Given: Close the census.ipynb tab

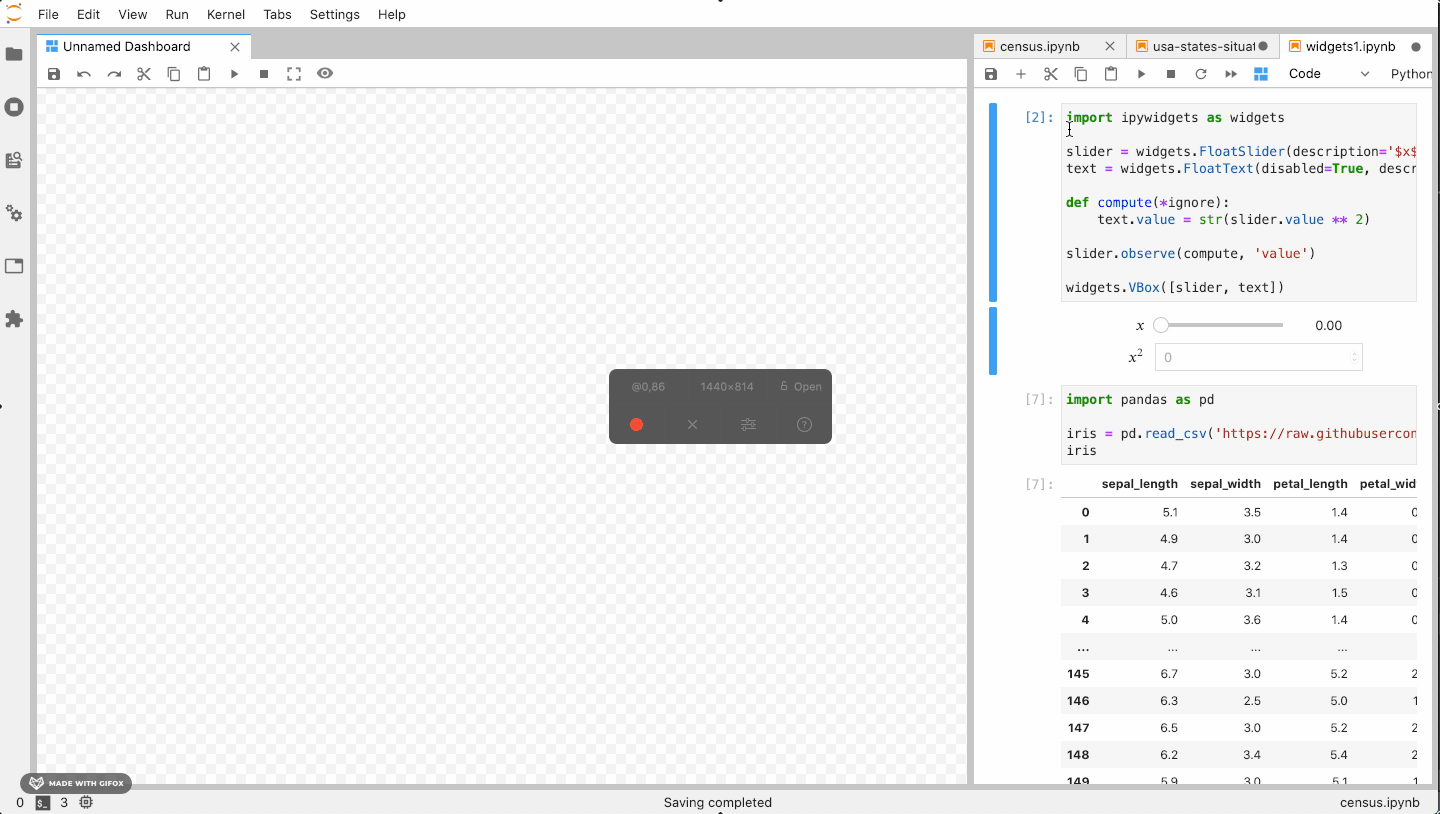Looking at the screenshot, I should coord(1110,46).
